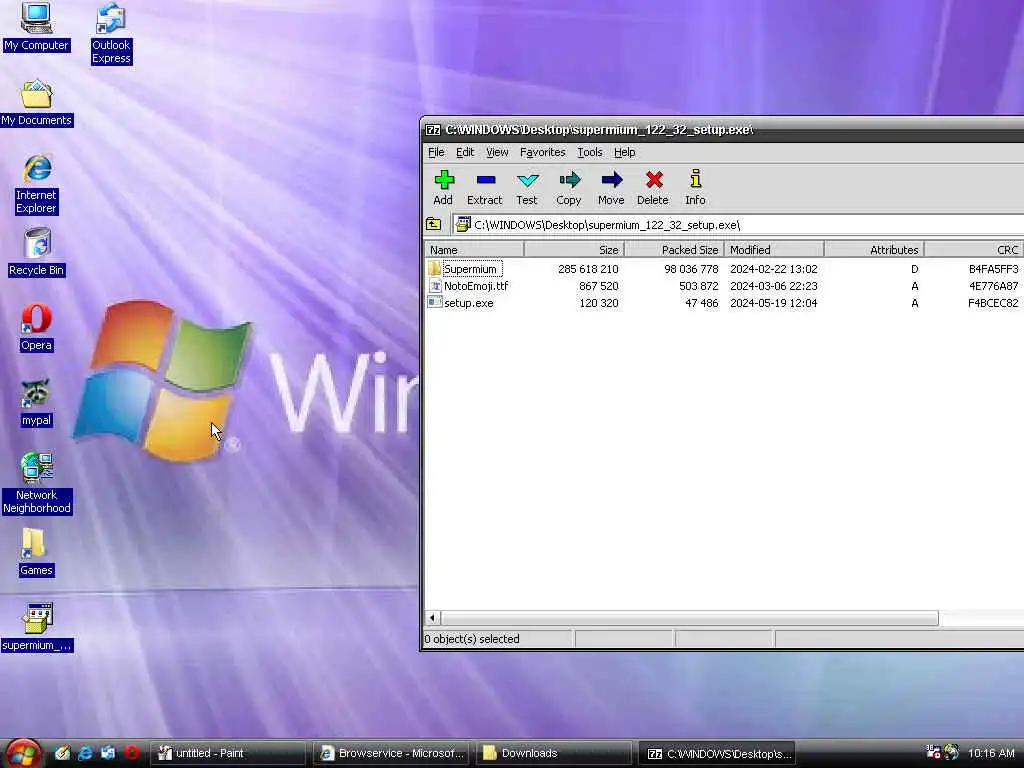The image size is (1024, 768).
Task: Click the Supermium folder icon in list
Action: (x=434, y=268)
